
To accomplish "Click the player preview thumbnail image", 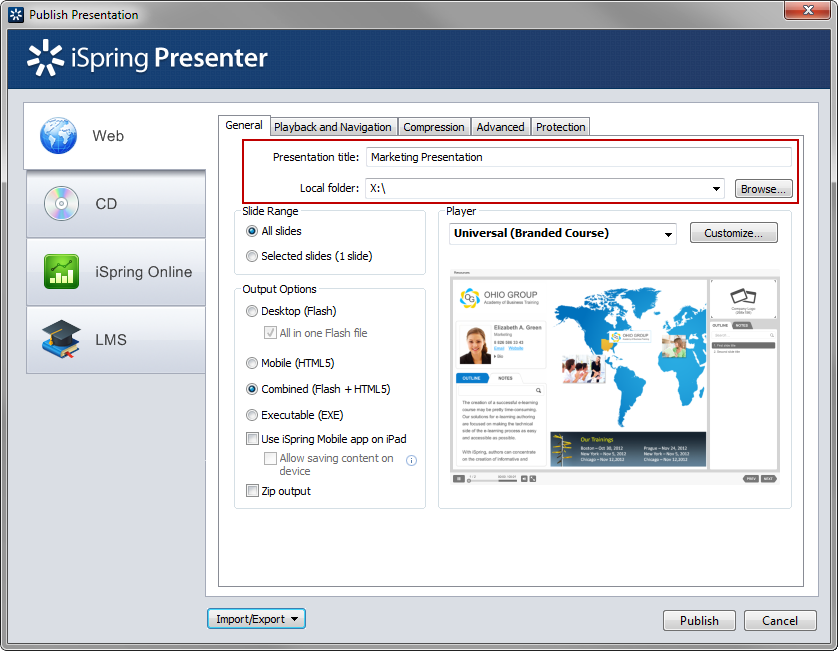I will (615, 377).
